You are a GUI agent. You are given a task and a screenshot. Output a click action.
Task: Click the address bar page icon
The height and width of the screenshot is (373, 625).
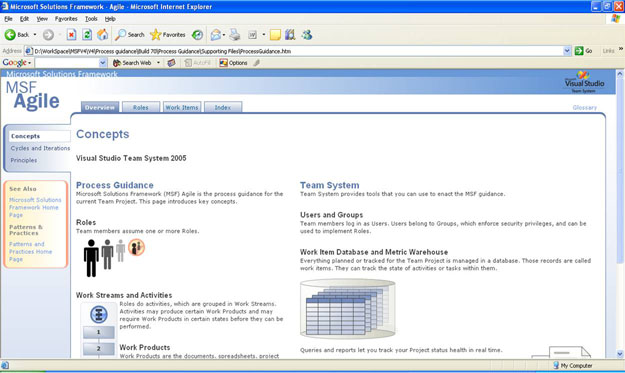(x=28, y=51)
